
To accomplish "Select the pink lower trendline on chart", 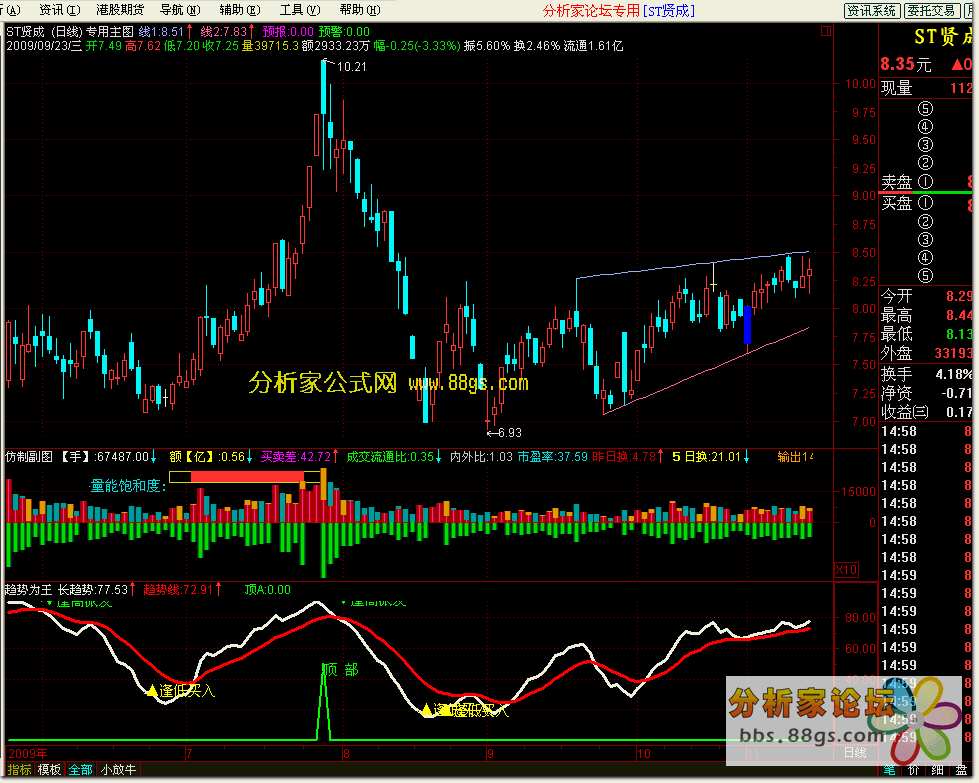I will 706,371.
